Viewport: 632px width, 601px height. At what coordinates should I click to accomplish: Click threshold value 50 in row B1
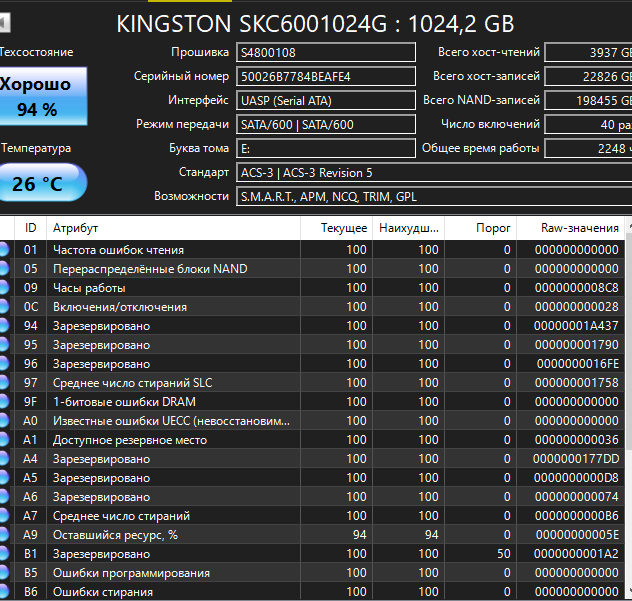(503, 554)
